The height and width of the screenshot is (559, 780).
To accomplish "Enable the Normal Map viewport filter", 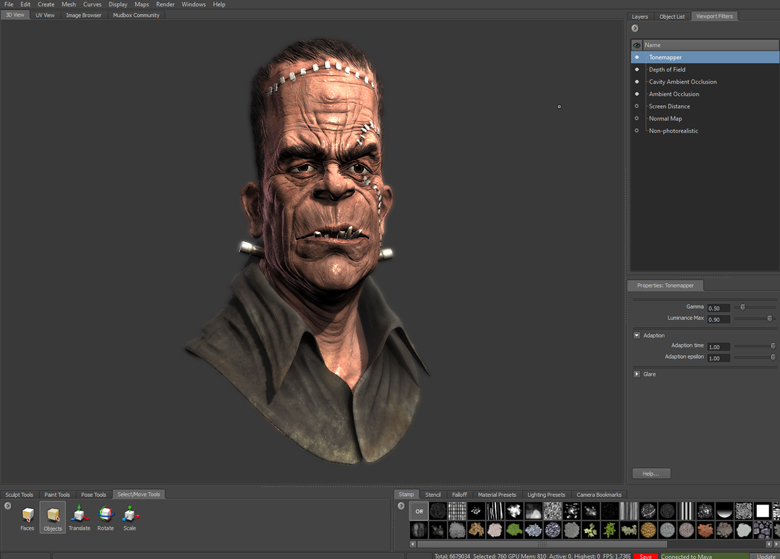I will 637,118.
